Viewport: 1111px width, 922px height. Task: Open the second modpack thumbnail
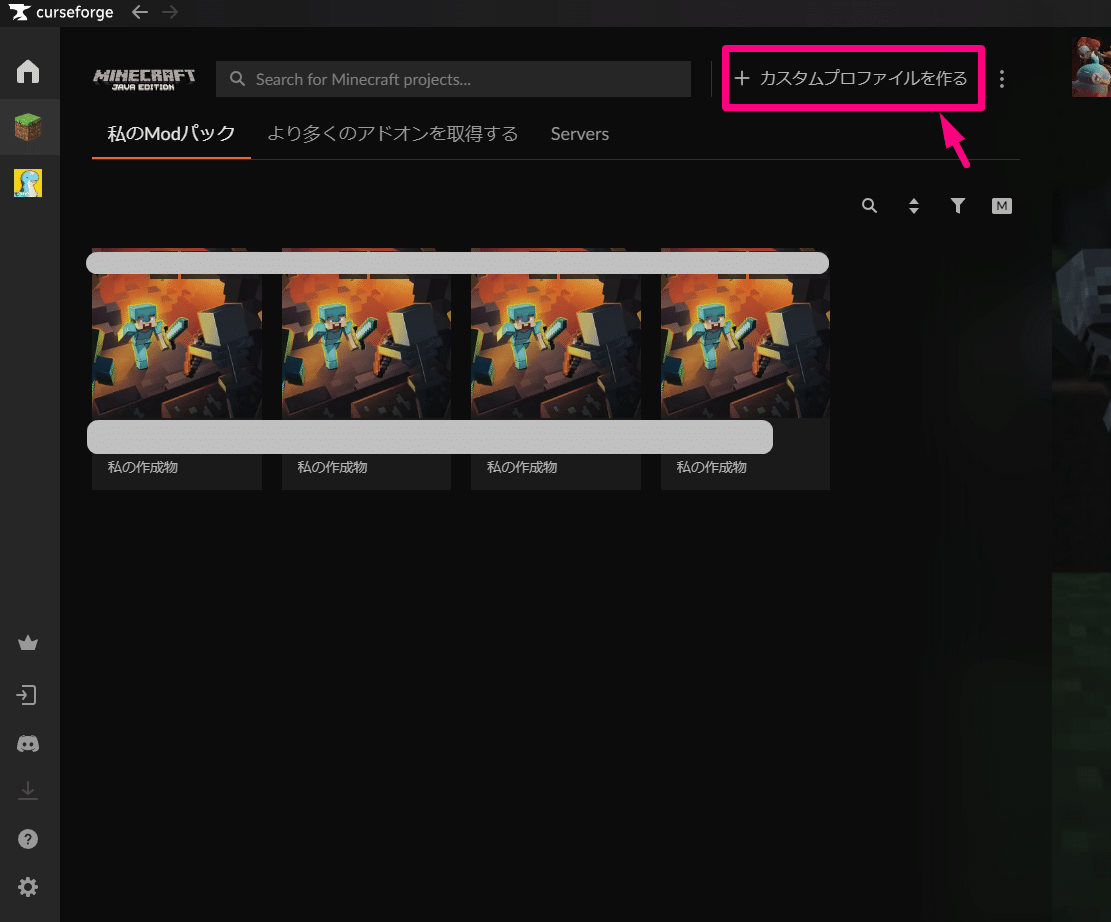(x=366, y=333)
